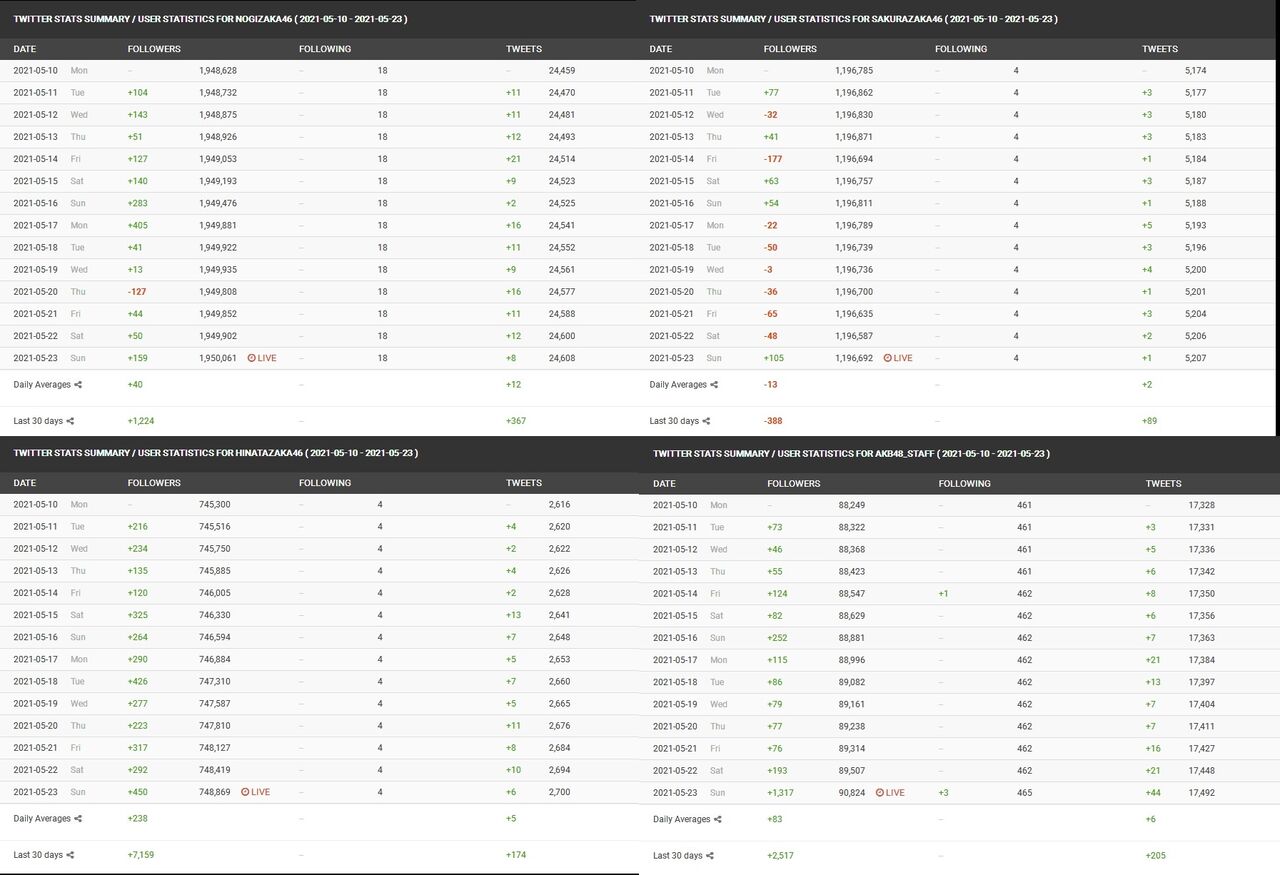Click follower count 745,300 in HINATAZAKA46 table
Viewport: 1280px width, 875px height.
(x=215, y=505)
